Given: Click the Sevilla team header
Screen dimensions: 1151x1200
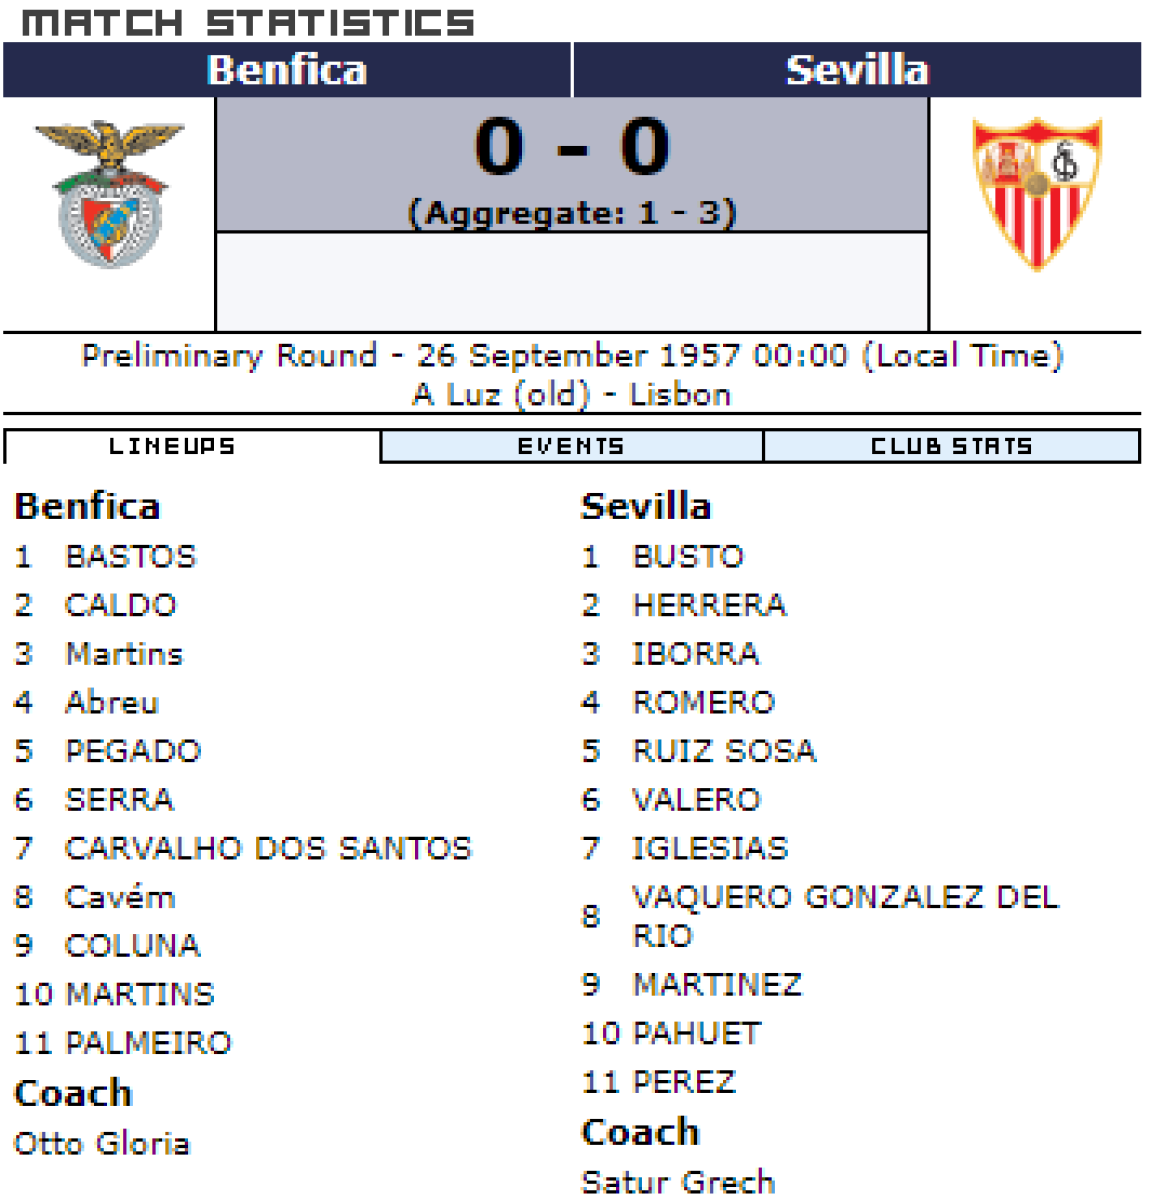Looking at the screenshot, I should (x=857, y=70).
